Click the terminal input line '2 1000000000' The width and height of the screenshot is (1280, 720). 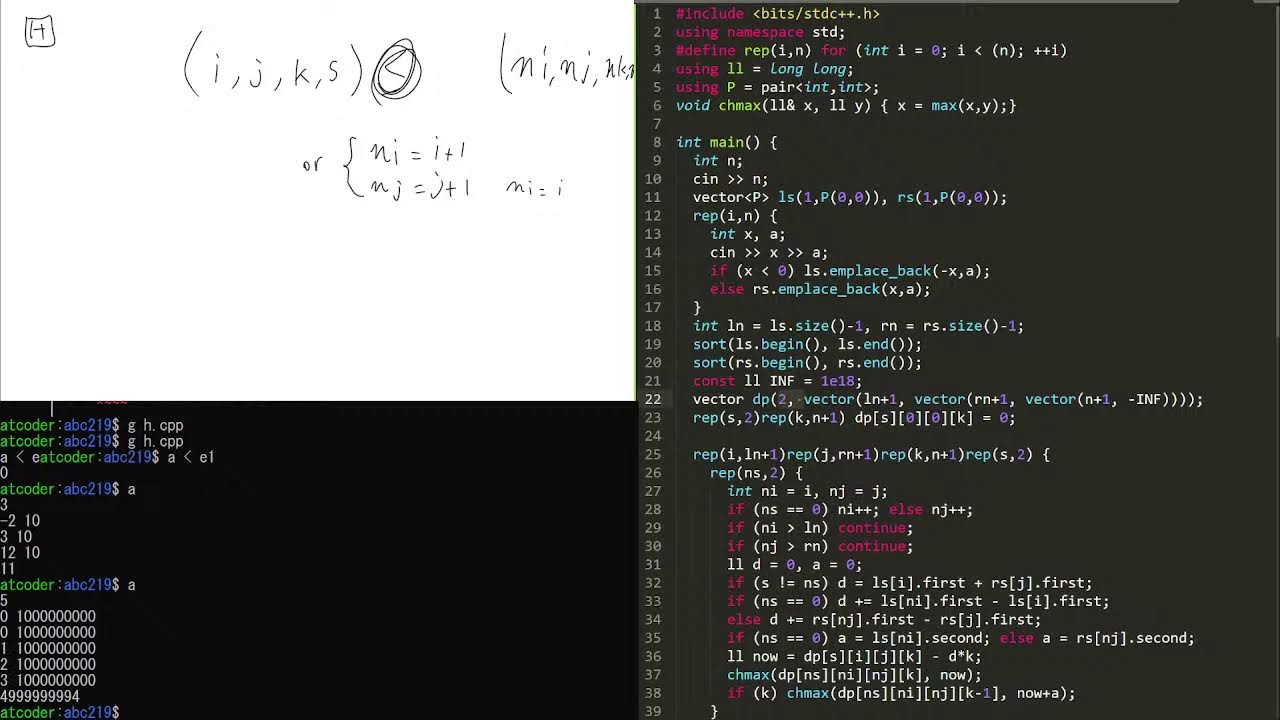(x=48, y=665)
